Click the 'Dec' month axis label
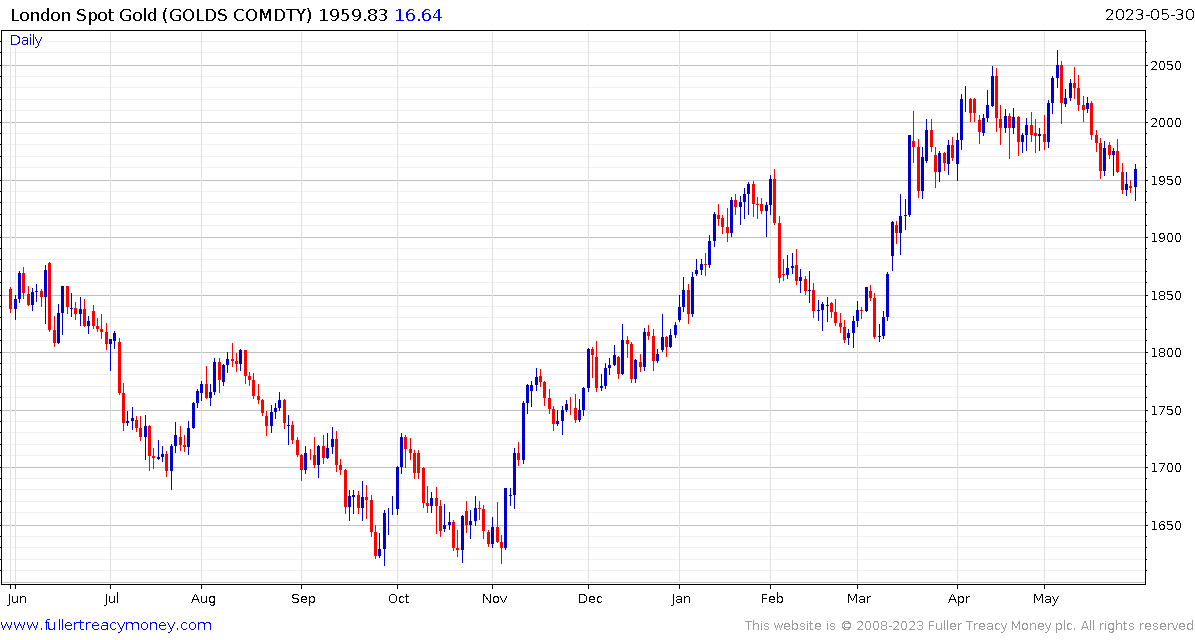 click(x=588, y=598)
